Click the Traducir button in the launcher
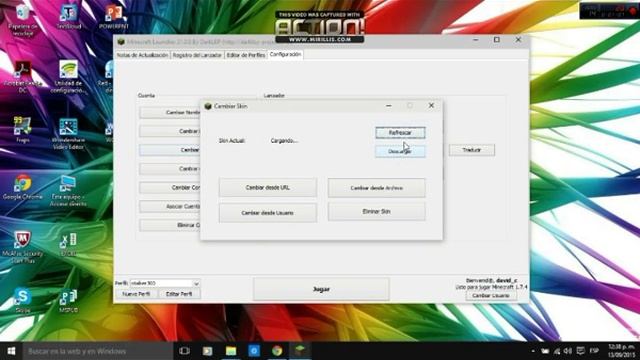Image resolution: width=640 pixels, height=360 pixels. (472, 150)
